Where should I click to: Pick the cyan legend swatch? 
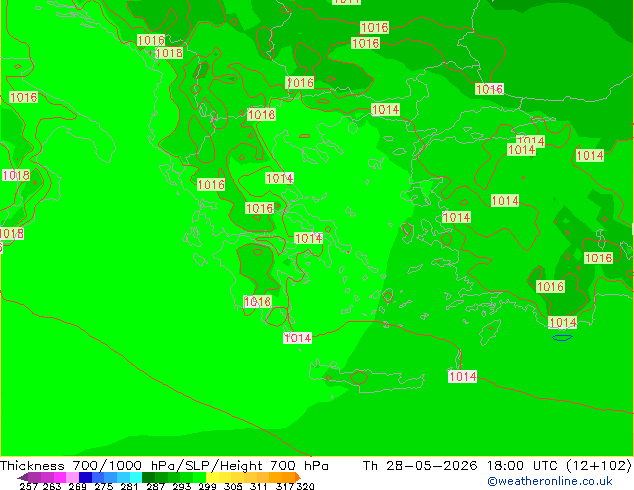136,477
